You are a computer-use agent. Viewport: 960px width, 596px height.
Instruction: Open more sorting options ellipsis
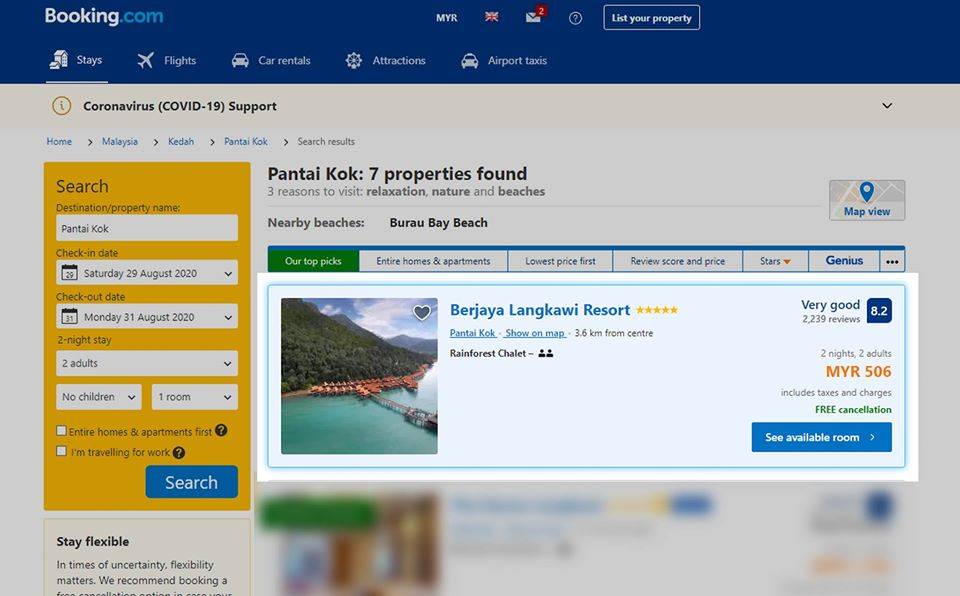pos(893,262)
